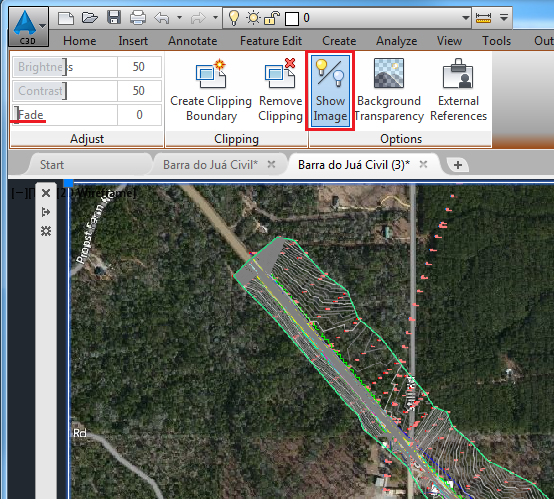The height and width of the screenshot is (499, 554).
Task: Open the C3D application menu button
Action: (x=28, y=27)
